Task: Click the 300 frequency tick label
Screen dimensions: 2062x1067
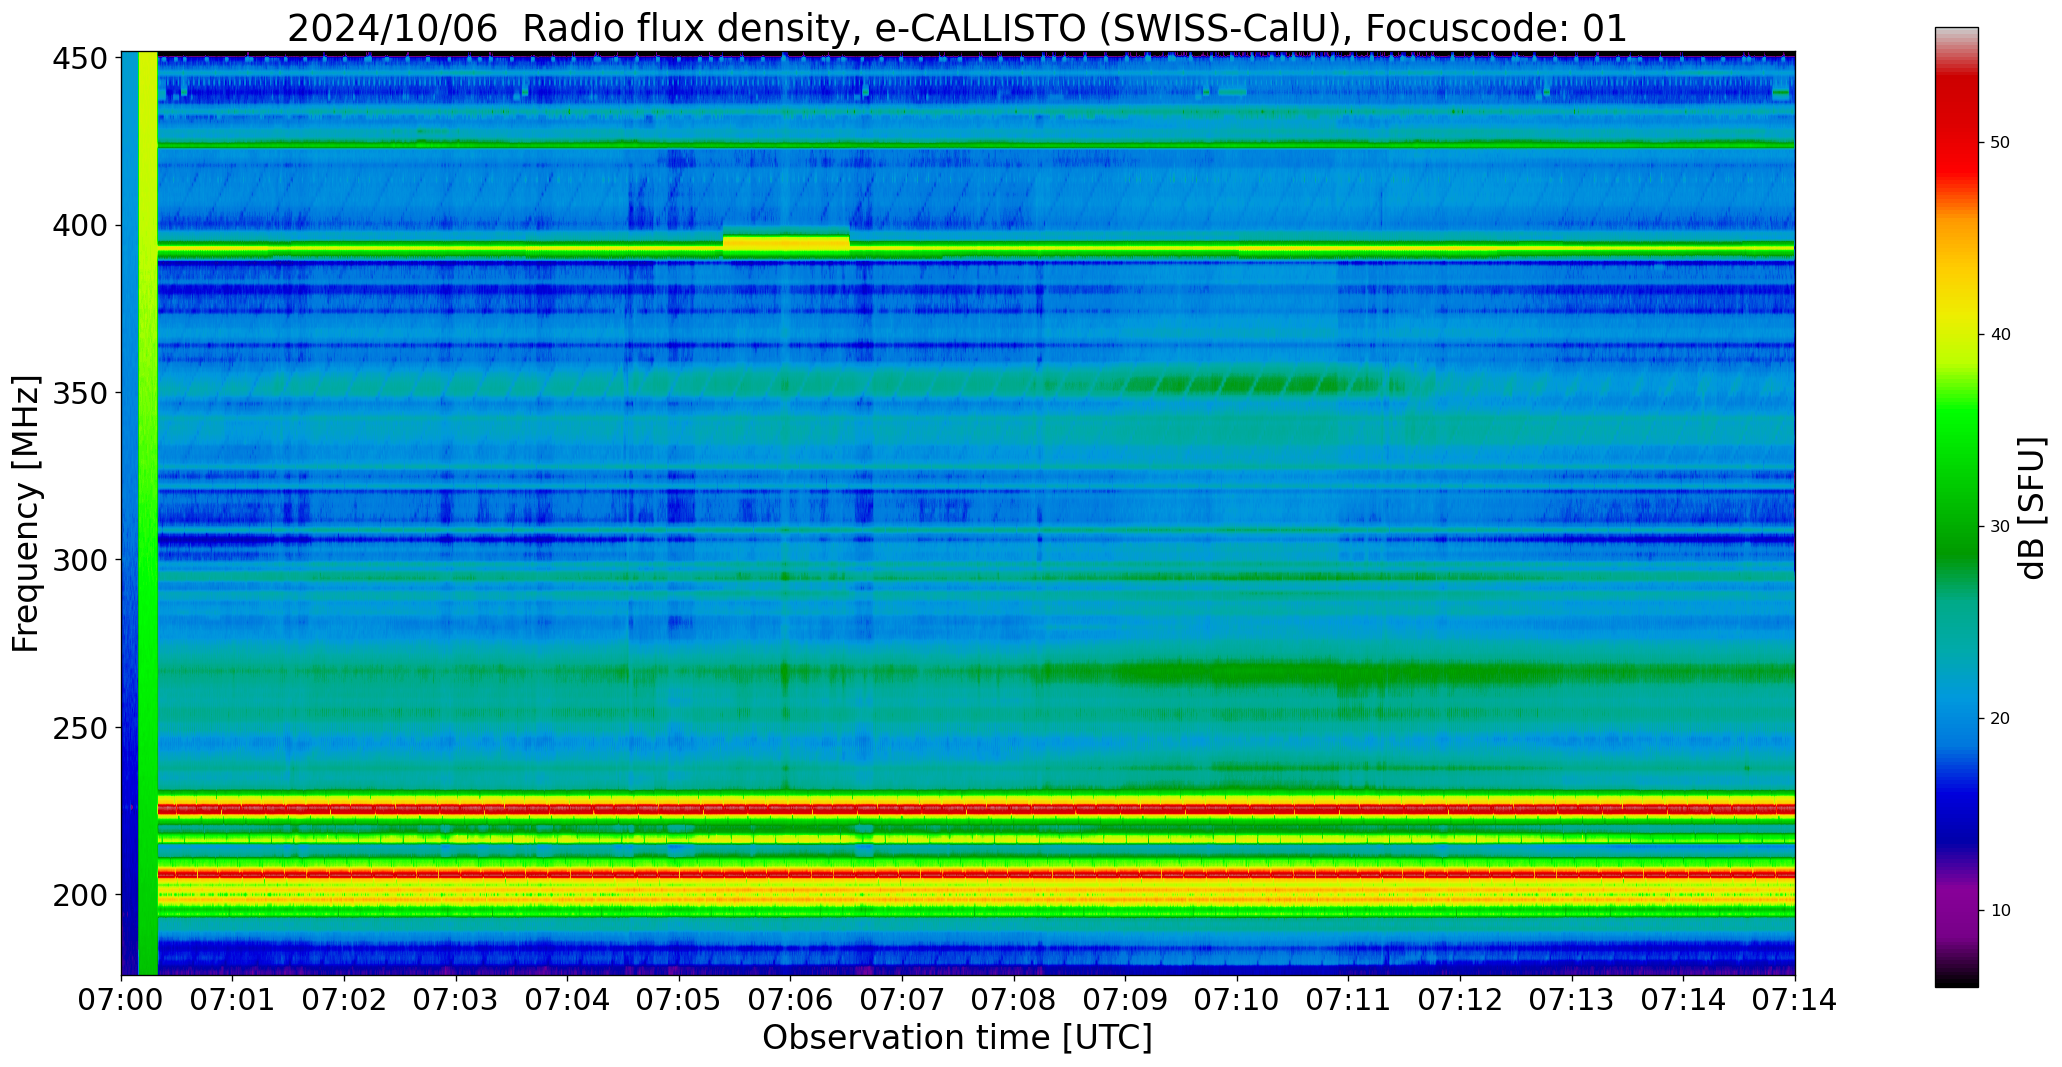Action: point(80,560)
